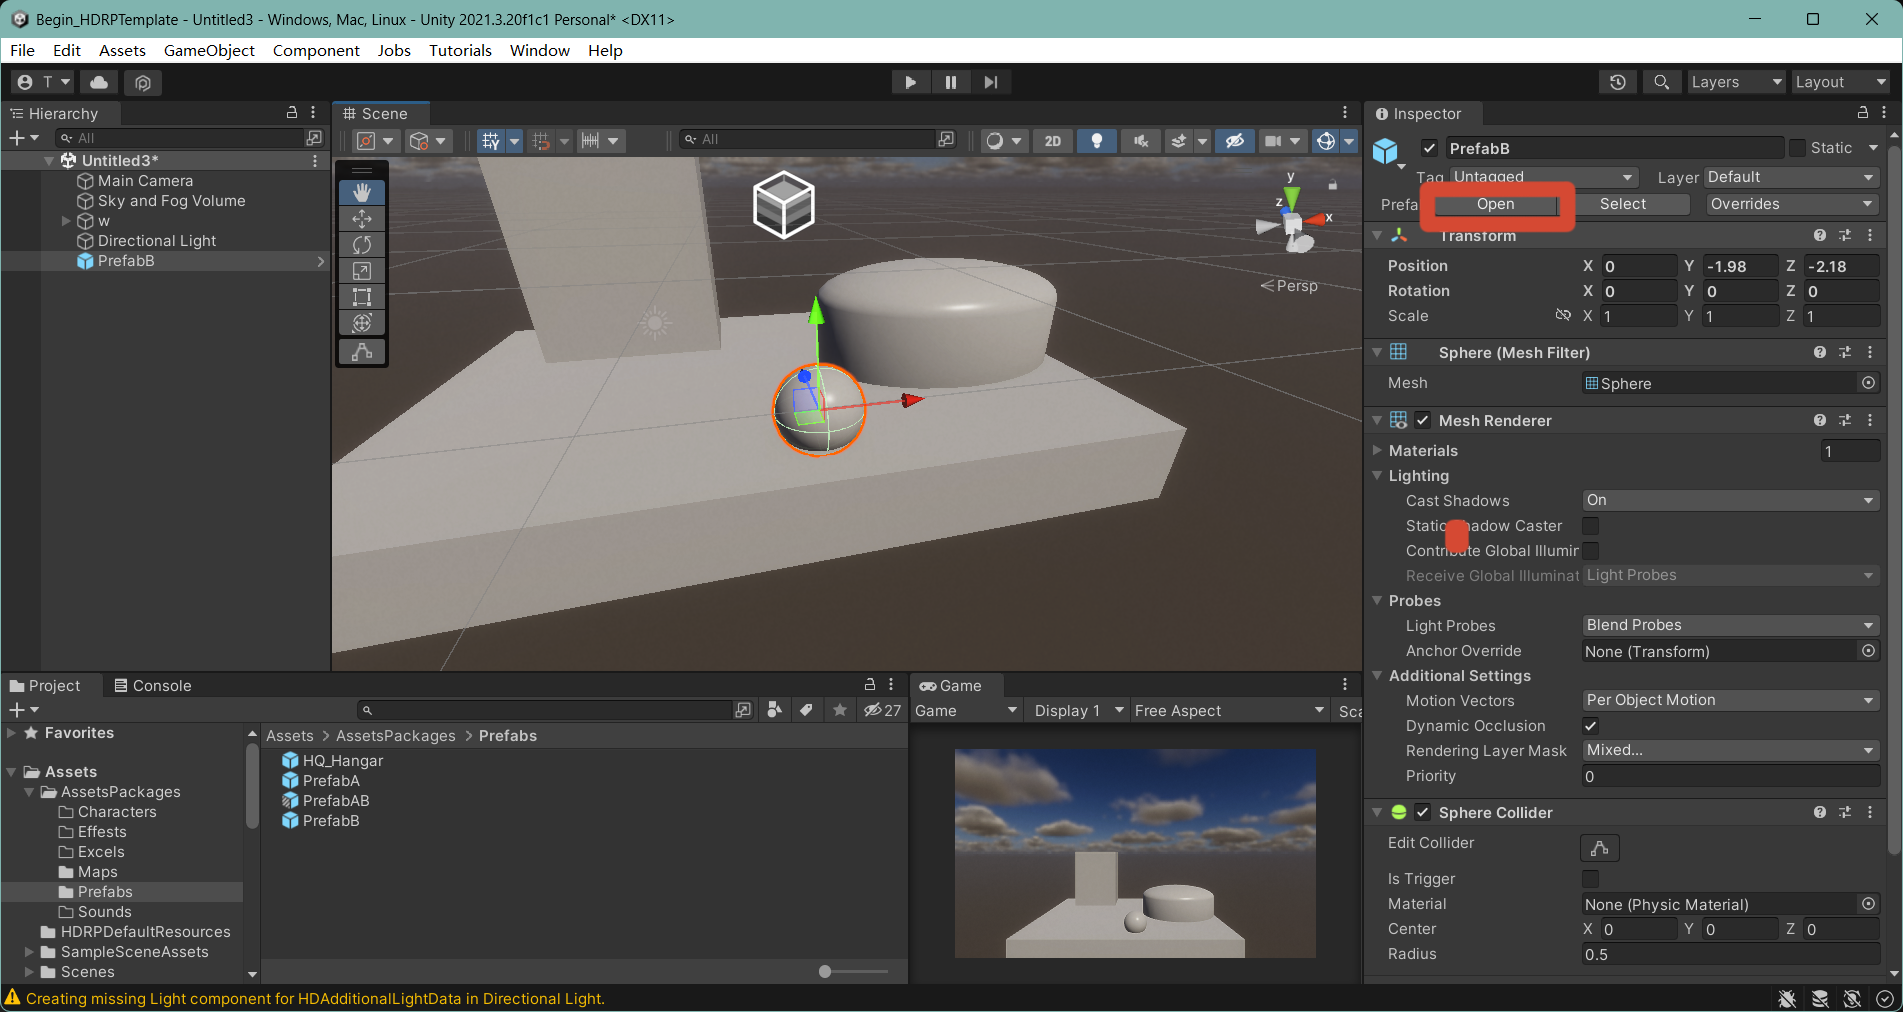
Task: Open Light Probes dropdown showing Blend Probes
Action: [x=1731, y=625]
